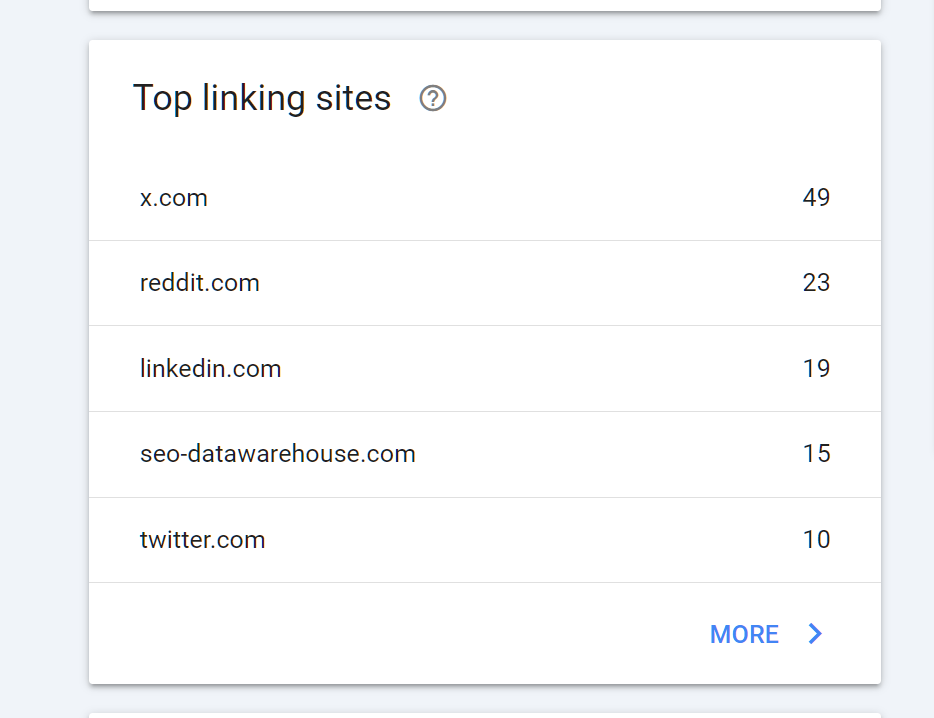Image resolution: width=934 pixels, height=718 pixels.
Task: Click the count 10 for twitter.com
Action: [816, 540]
